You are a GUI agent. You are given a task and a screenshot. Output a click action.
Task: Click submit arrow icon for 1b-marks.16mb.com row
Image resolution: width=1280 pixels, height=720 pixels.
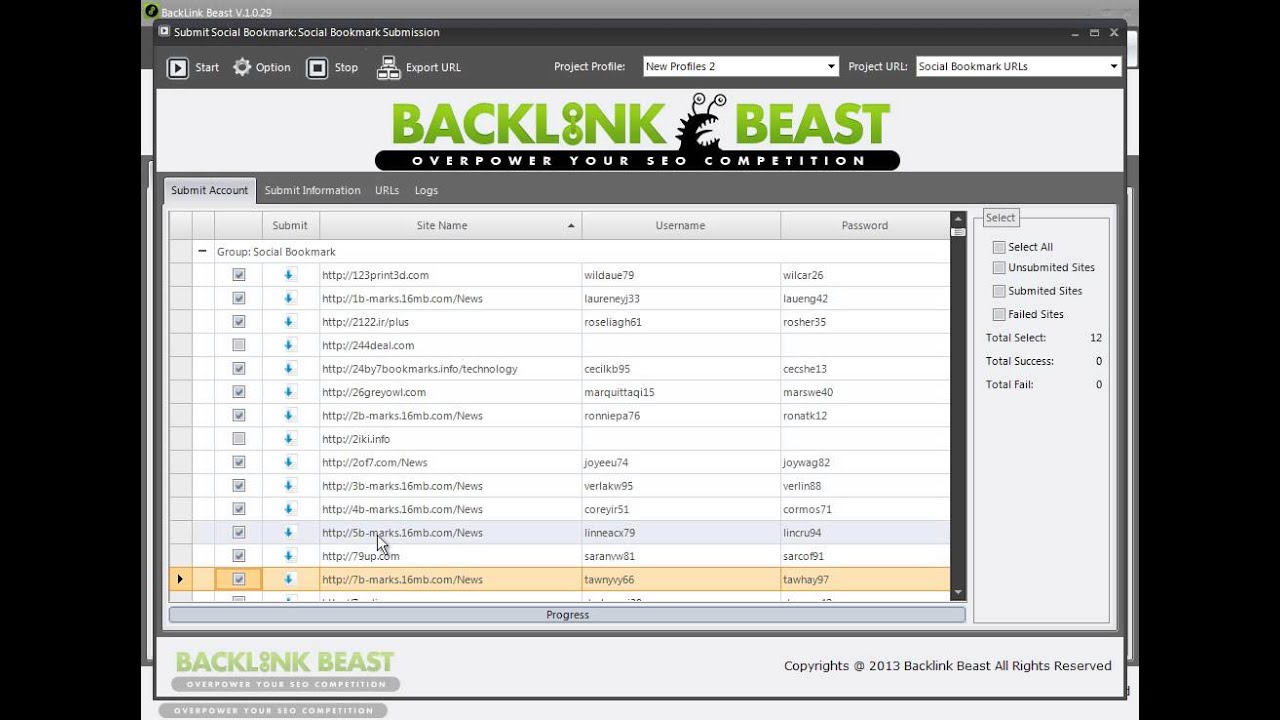[289, 298]
